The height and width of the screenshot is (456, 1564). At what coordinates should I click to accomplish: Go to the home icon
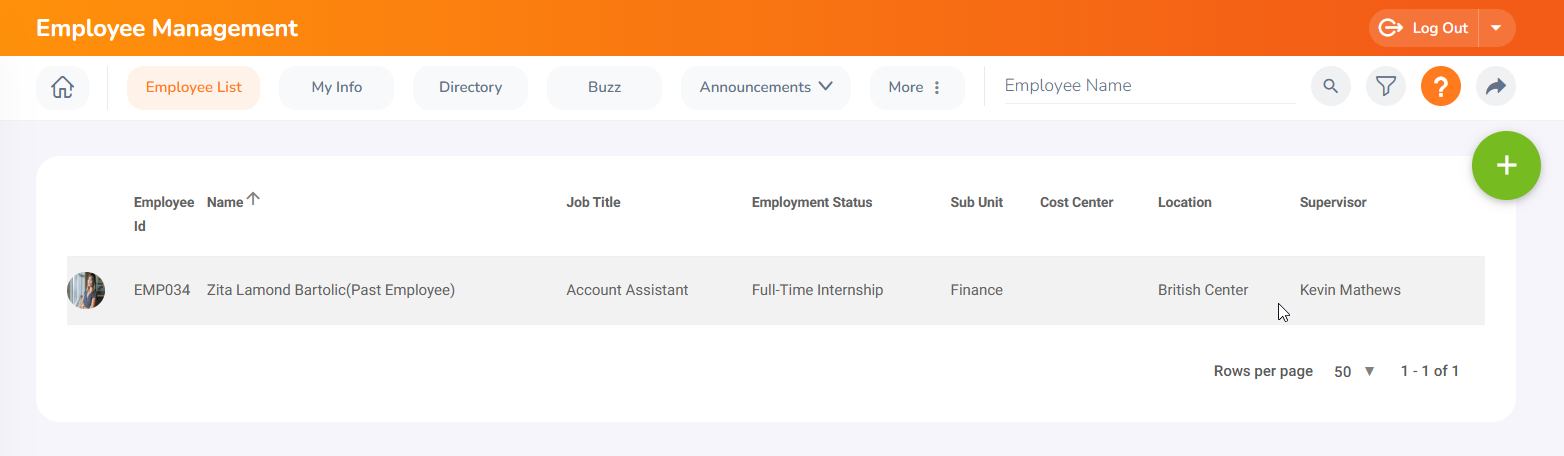tap(62, 87)
